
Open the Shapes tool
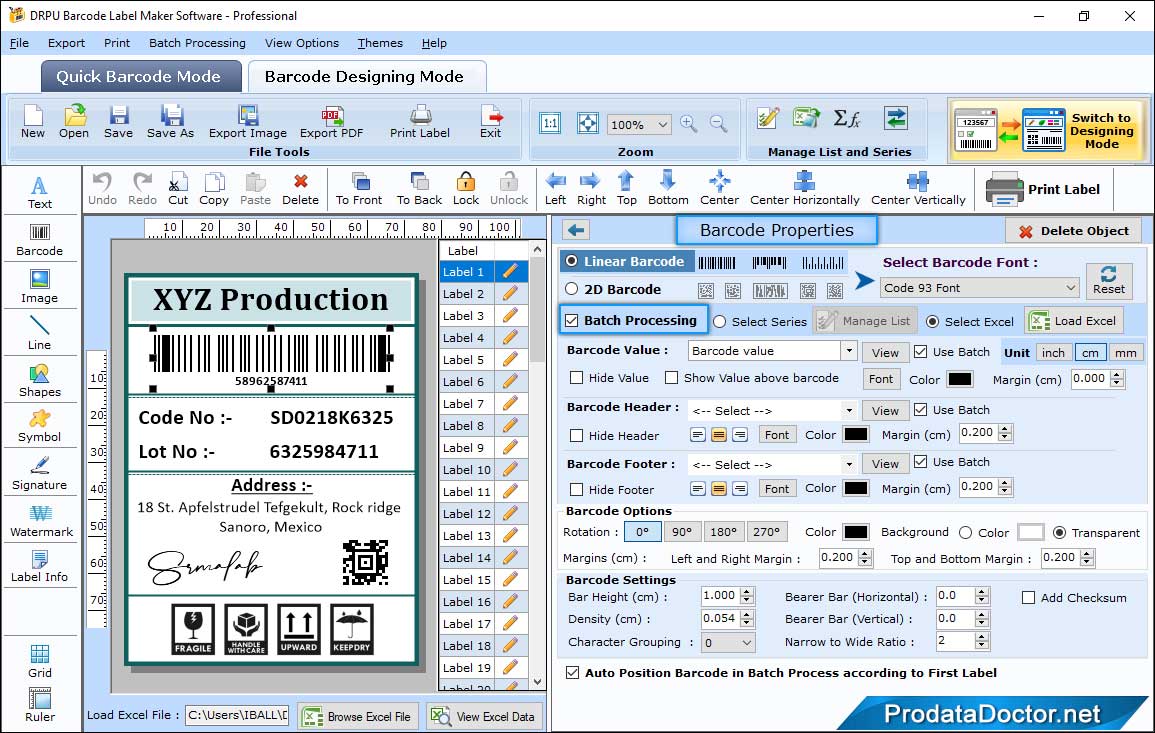point(40,381)
